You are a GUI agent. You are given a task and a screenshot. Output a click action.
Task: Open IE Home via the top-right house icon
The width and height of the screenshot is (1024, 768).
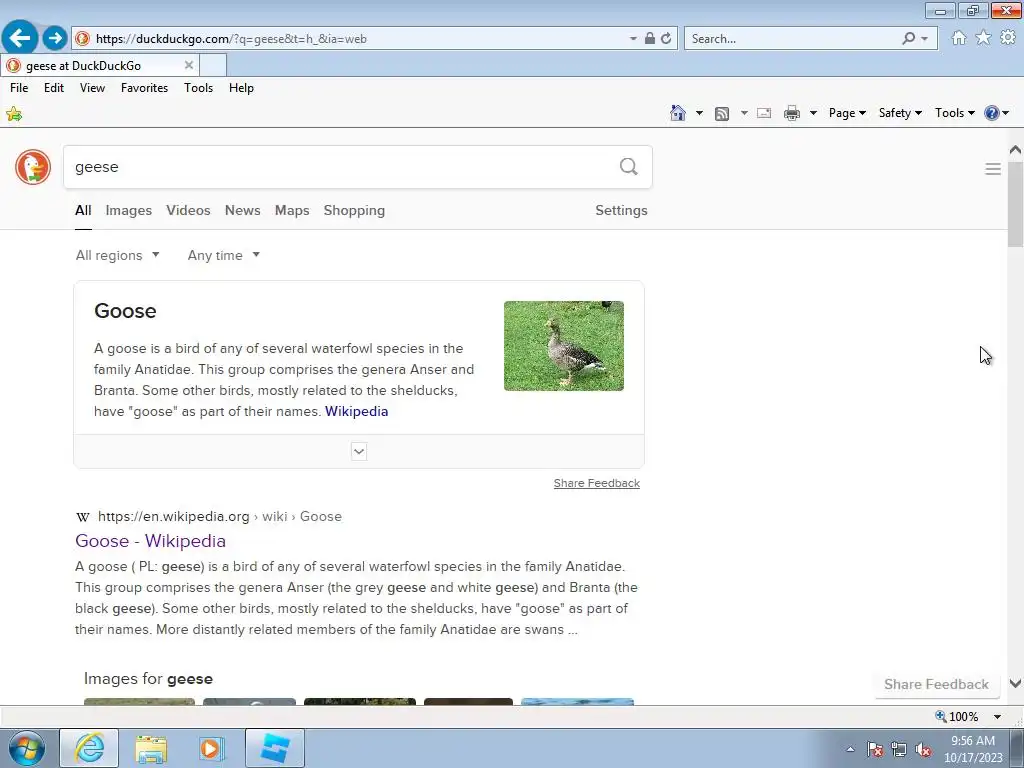coord(959,38)
